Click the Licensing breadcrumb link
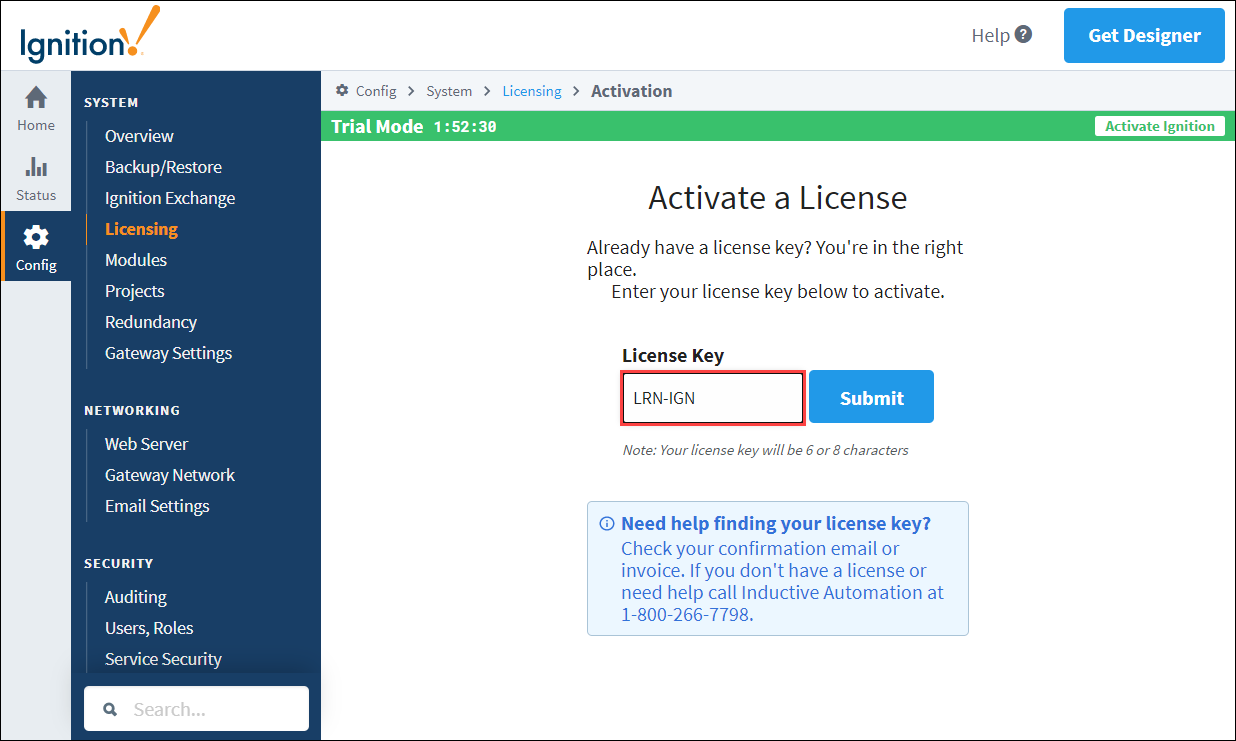The image size is (1236, 741). point(532,91)
